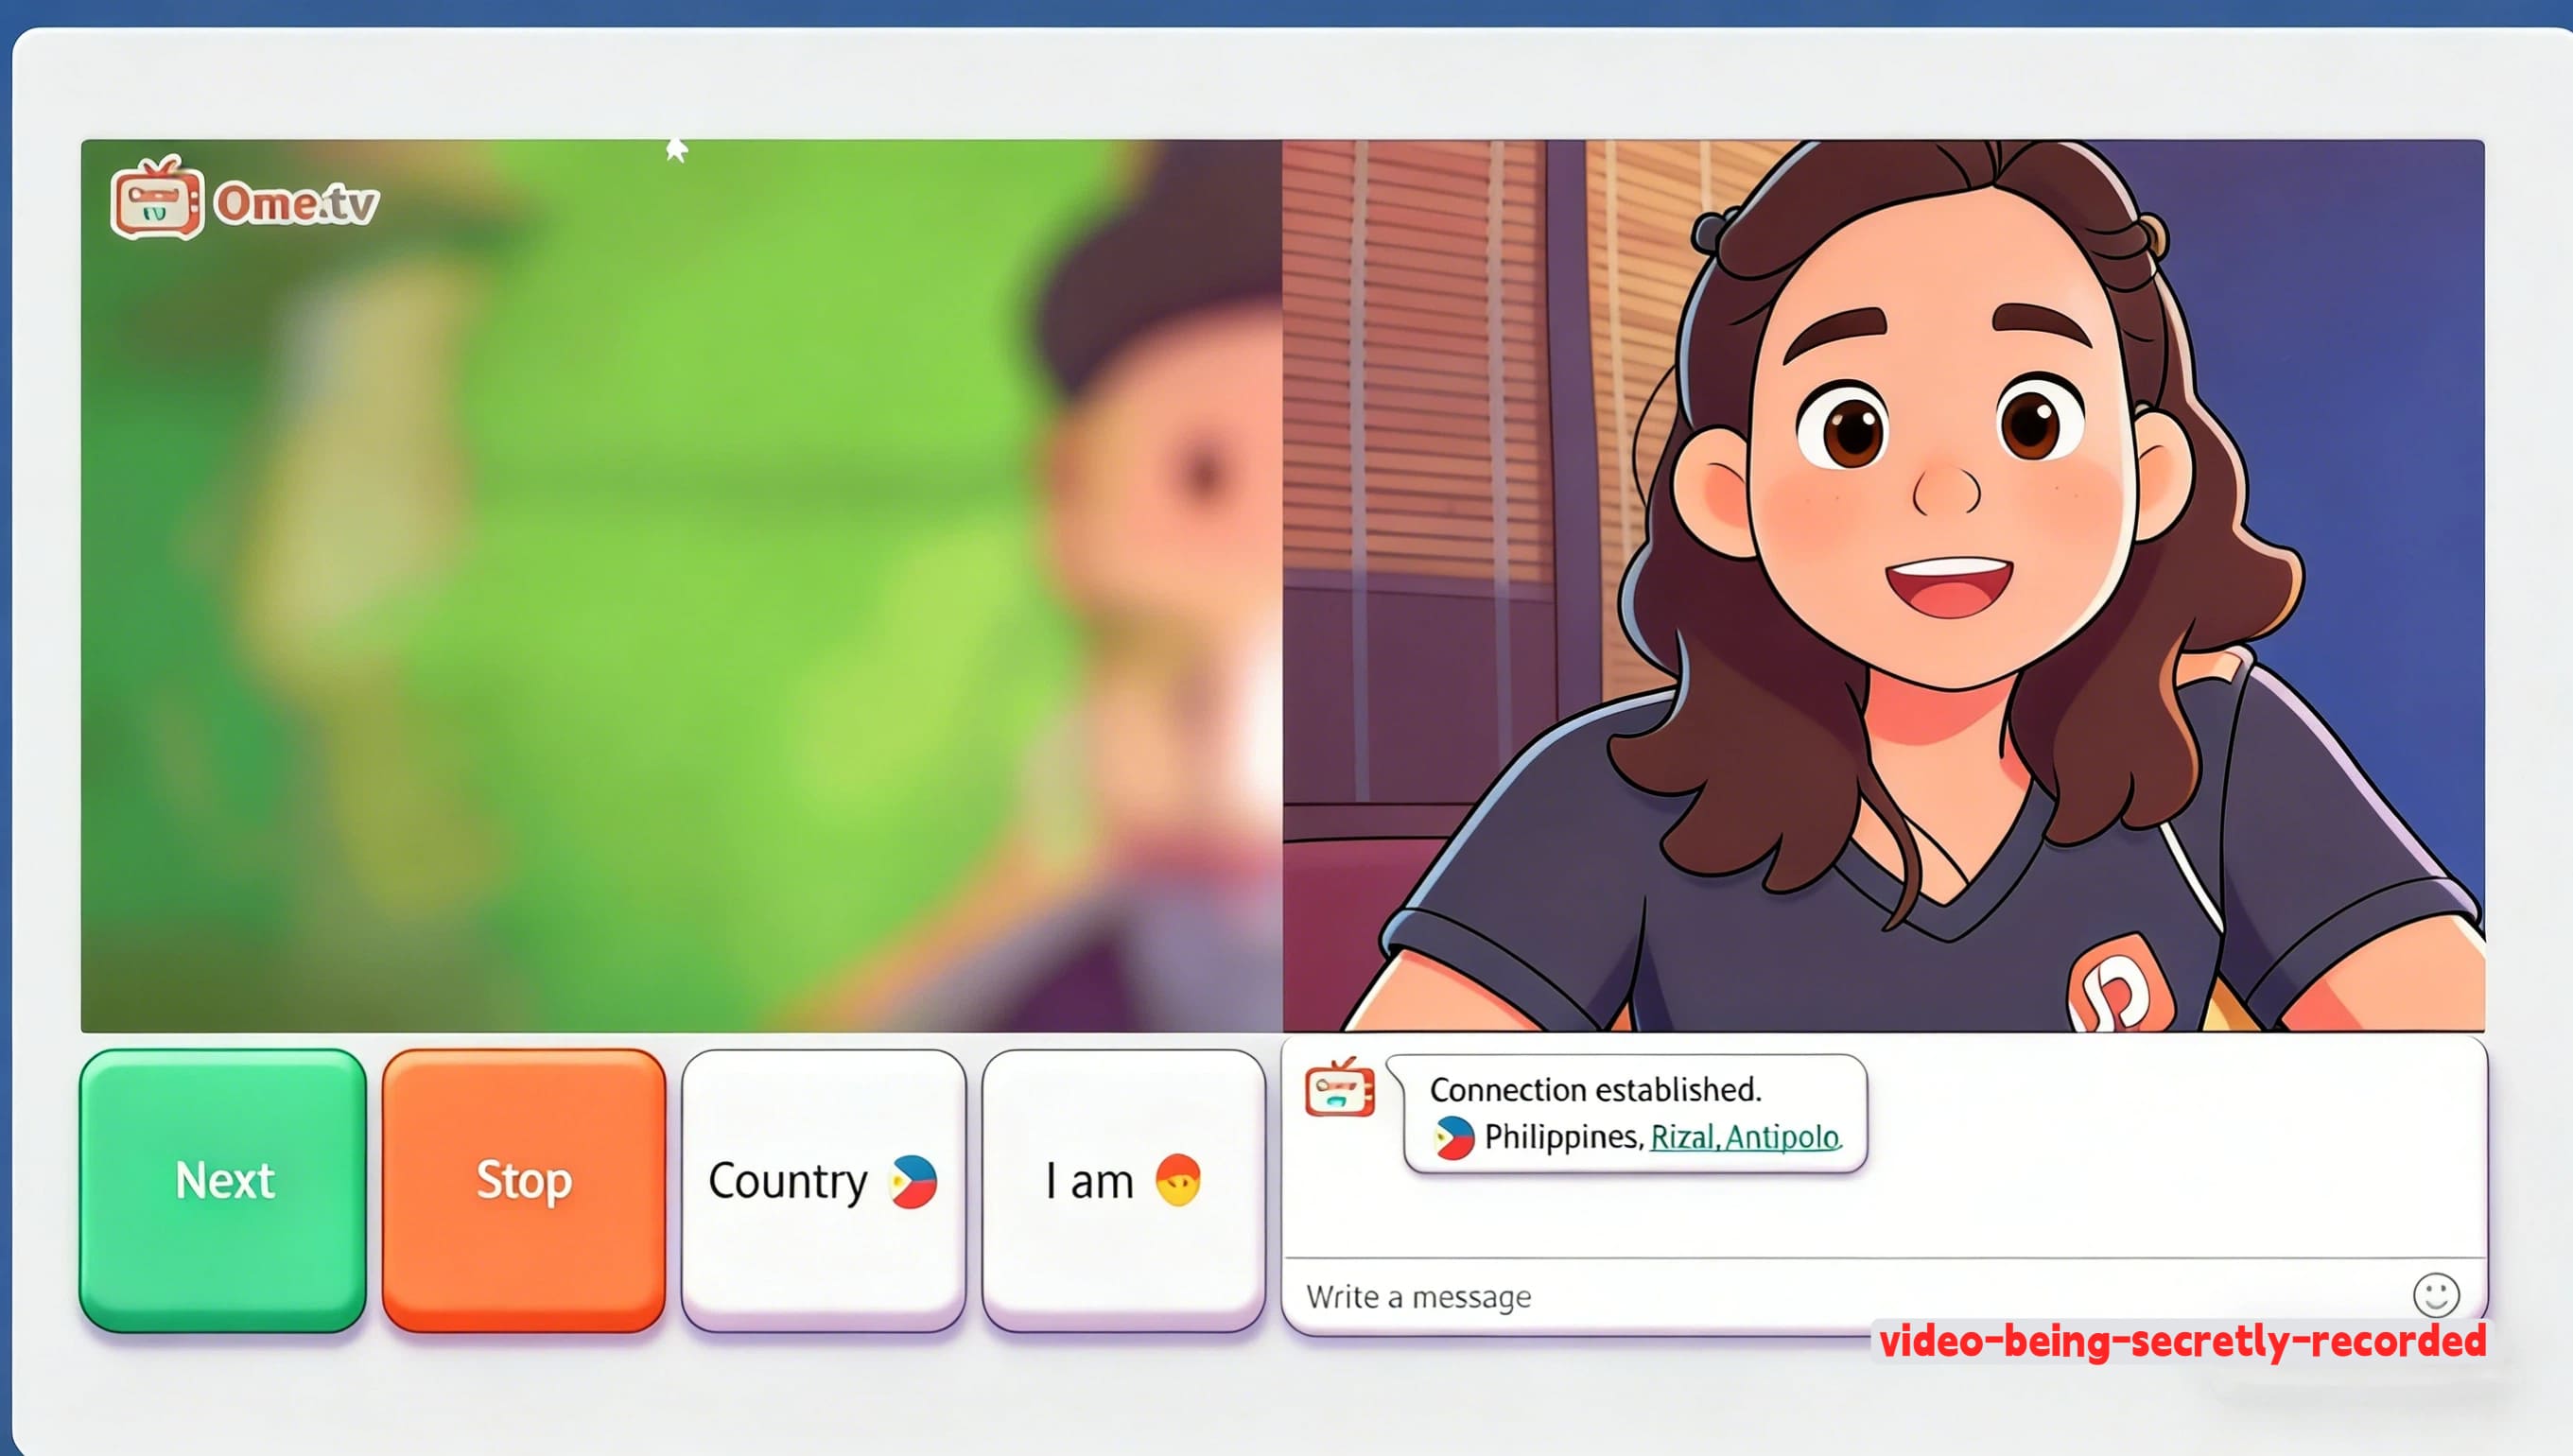This screenshot has width=2573, height=1456.
Task: Stop the current video chat
Action: [x=524, y=1189]
